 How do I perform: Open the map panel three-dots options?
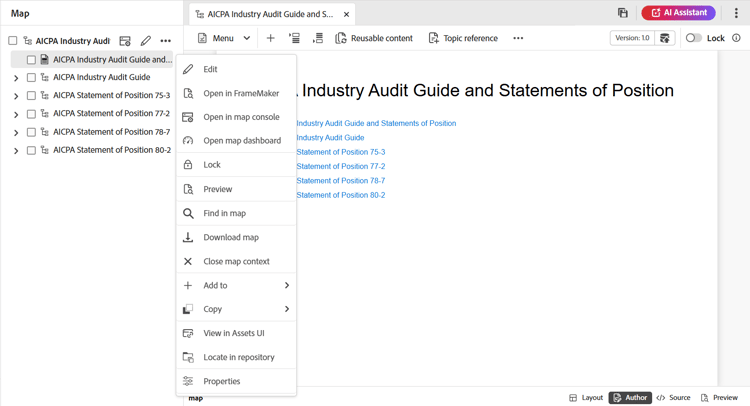pyautogui.click(x=166, y=41)
